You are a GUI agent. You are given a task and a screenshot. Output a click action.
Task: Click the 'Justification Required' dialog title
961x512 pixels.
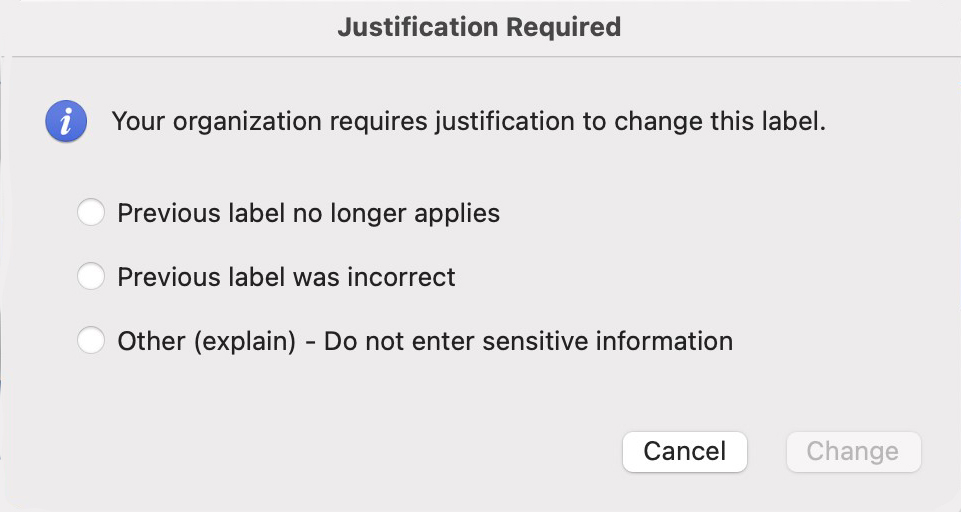[x=479, y=27]
